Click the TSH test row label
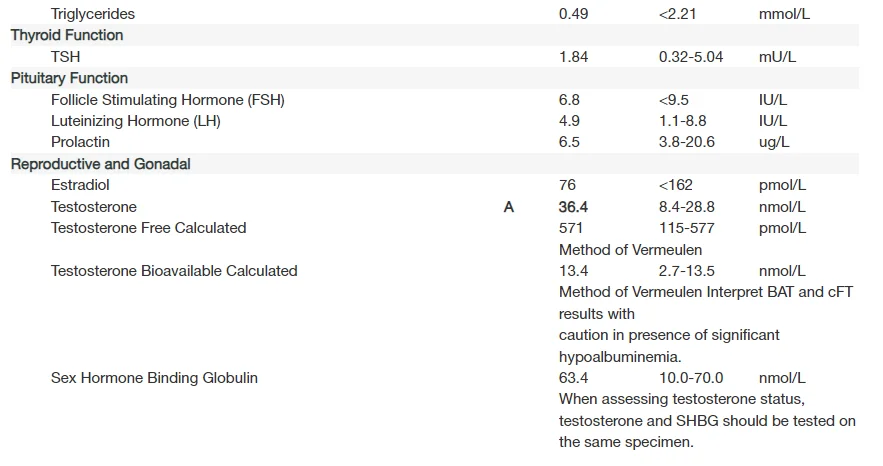Screen dimensions: 883x466 click(x=65, y=57)
